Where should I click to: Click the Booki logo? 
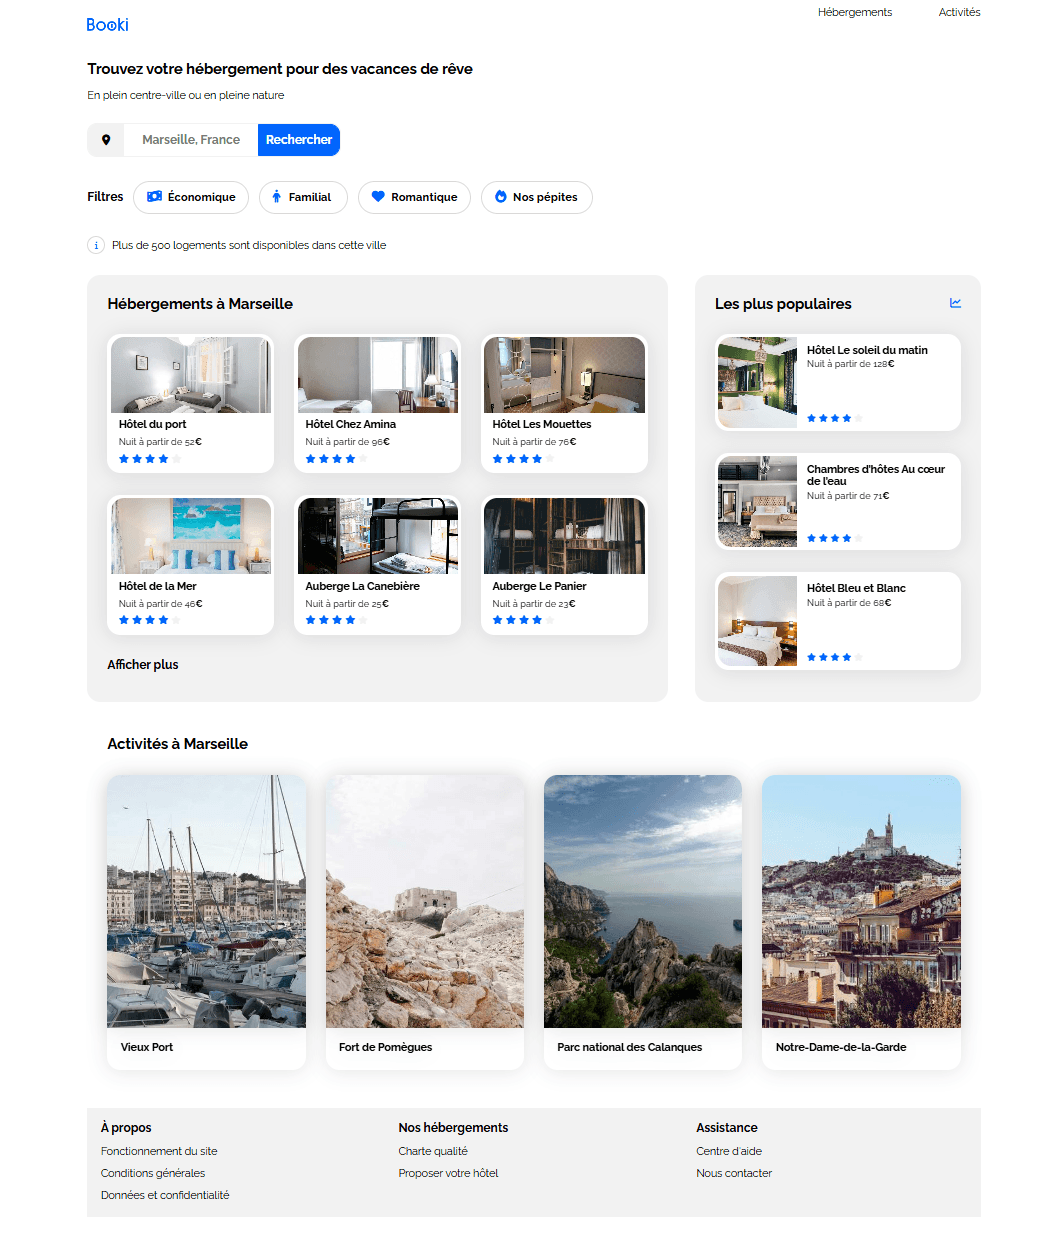[x=107, y=25]
